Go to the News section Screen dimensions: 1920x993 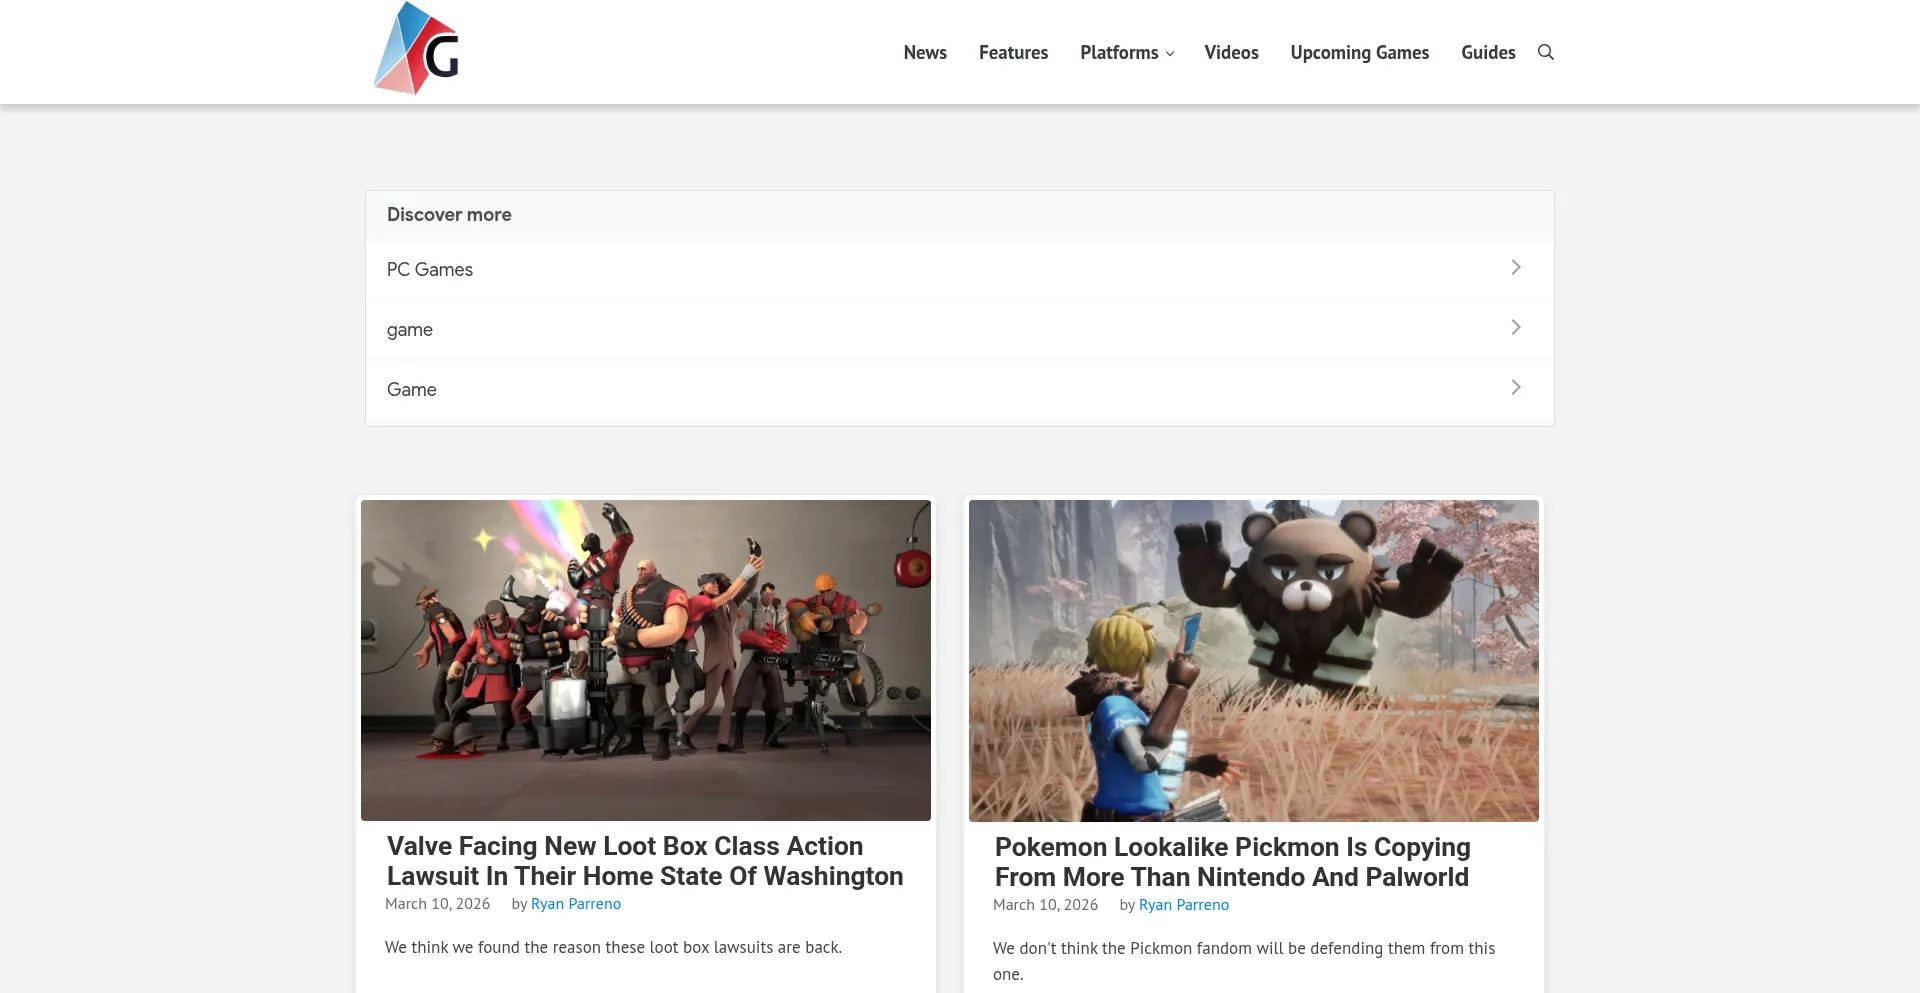click(925, 52)
